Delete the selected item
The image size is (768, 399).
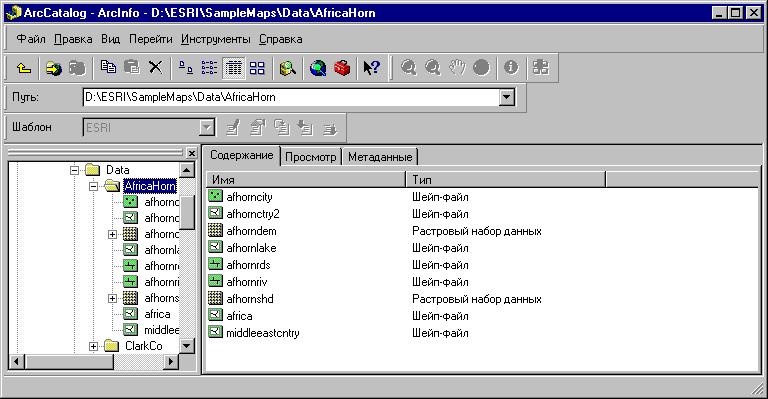(x=155, y=67)
